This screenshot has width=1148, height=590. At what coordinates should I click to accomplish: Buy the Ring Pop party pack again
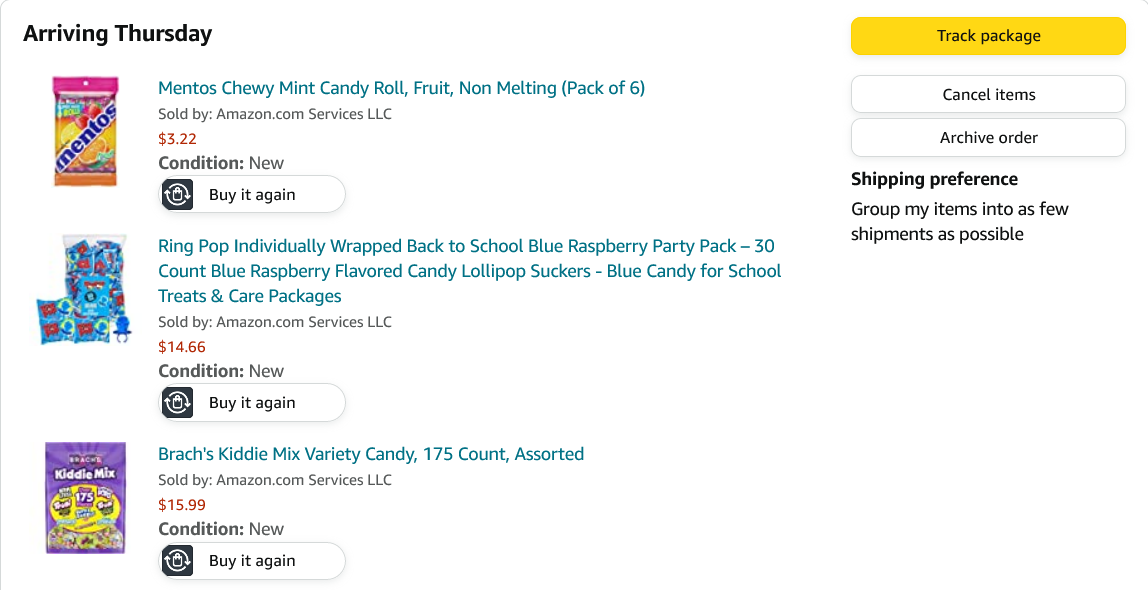click(x=252, y=403)
